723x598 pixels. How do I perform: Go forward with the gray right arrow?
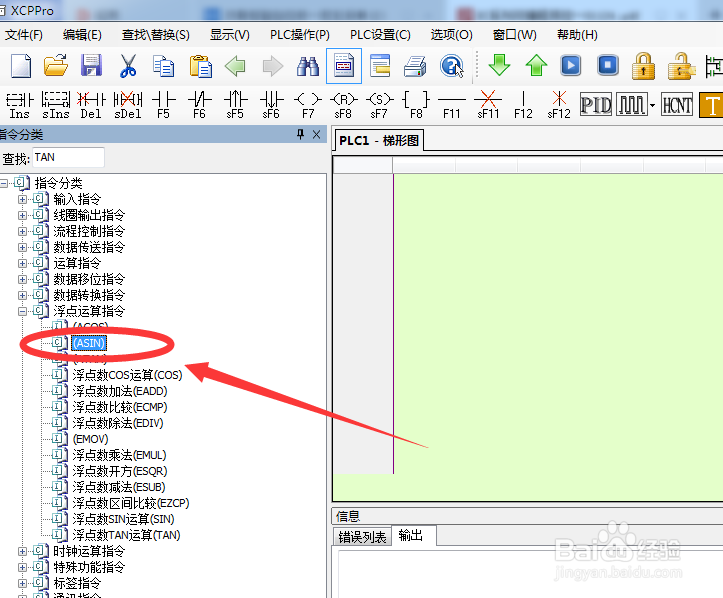click(x=273, y=66)
